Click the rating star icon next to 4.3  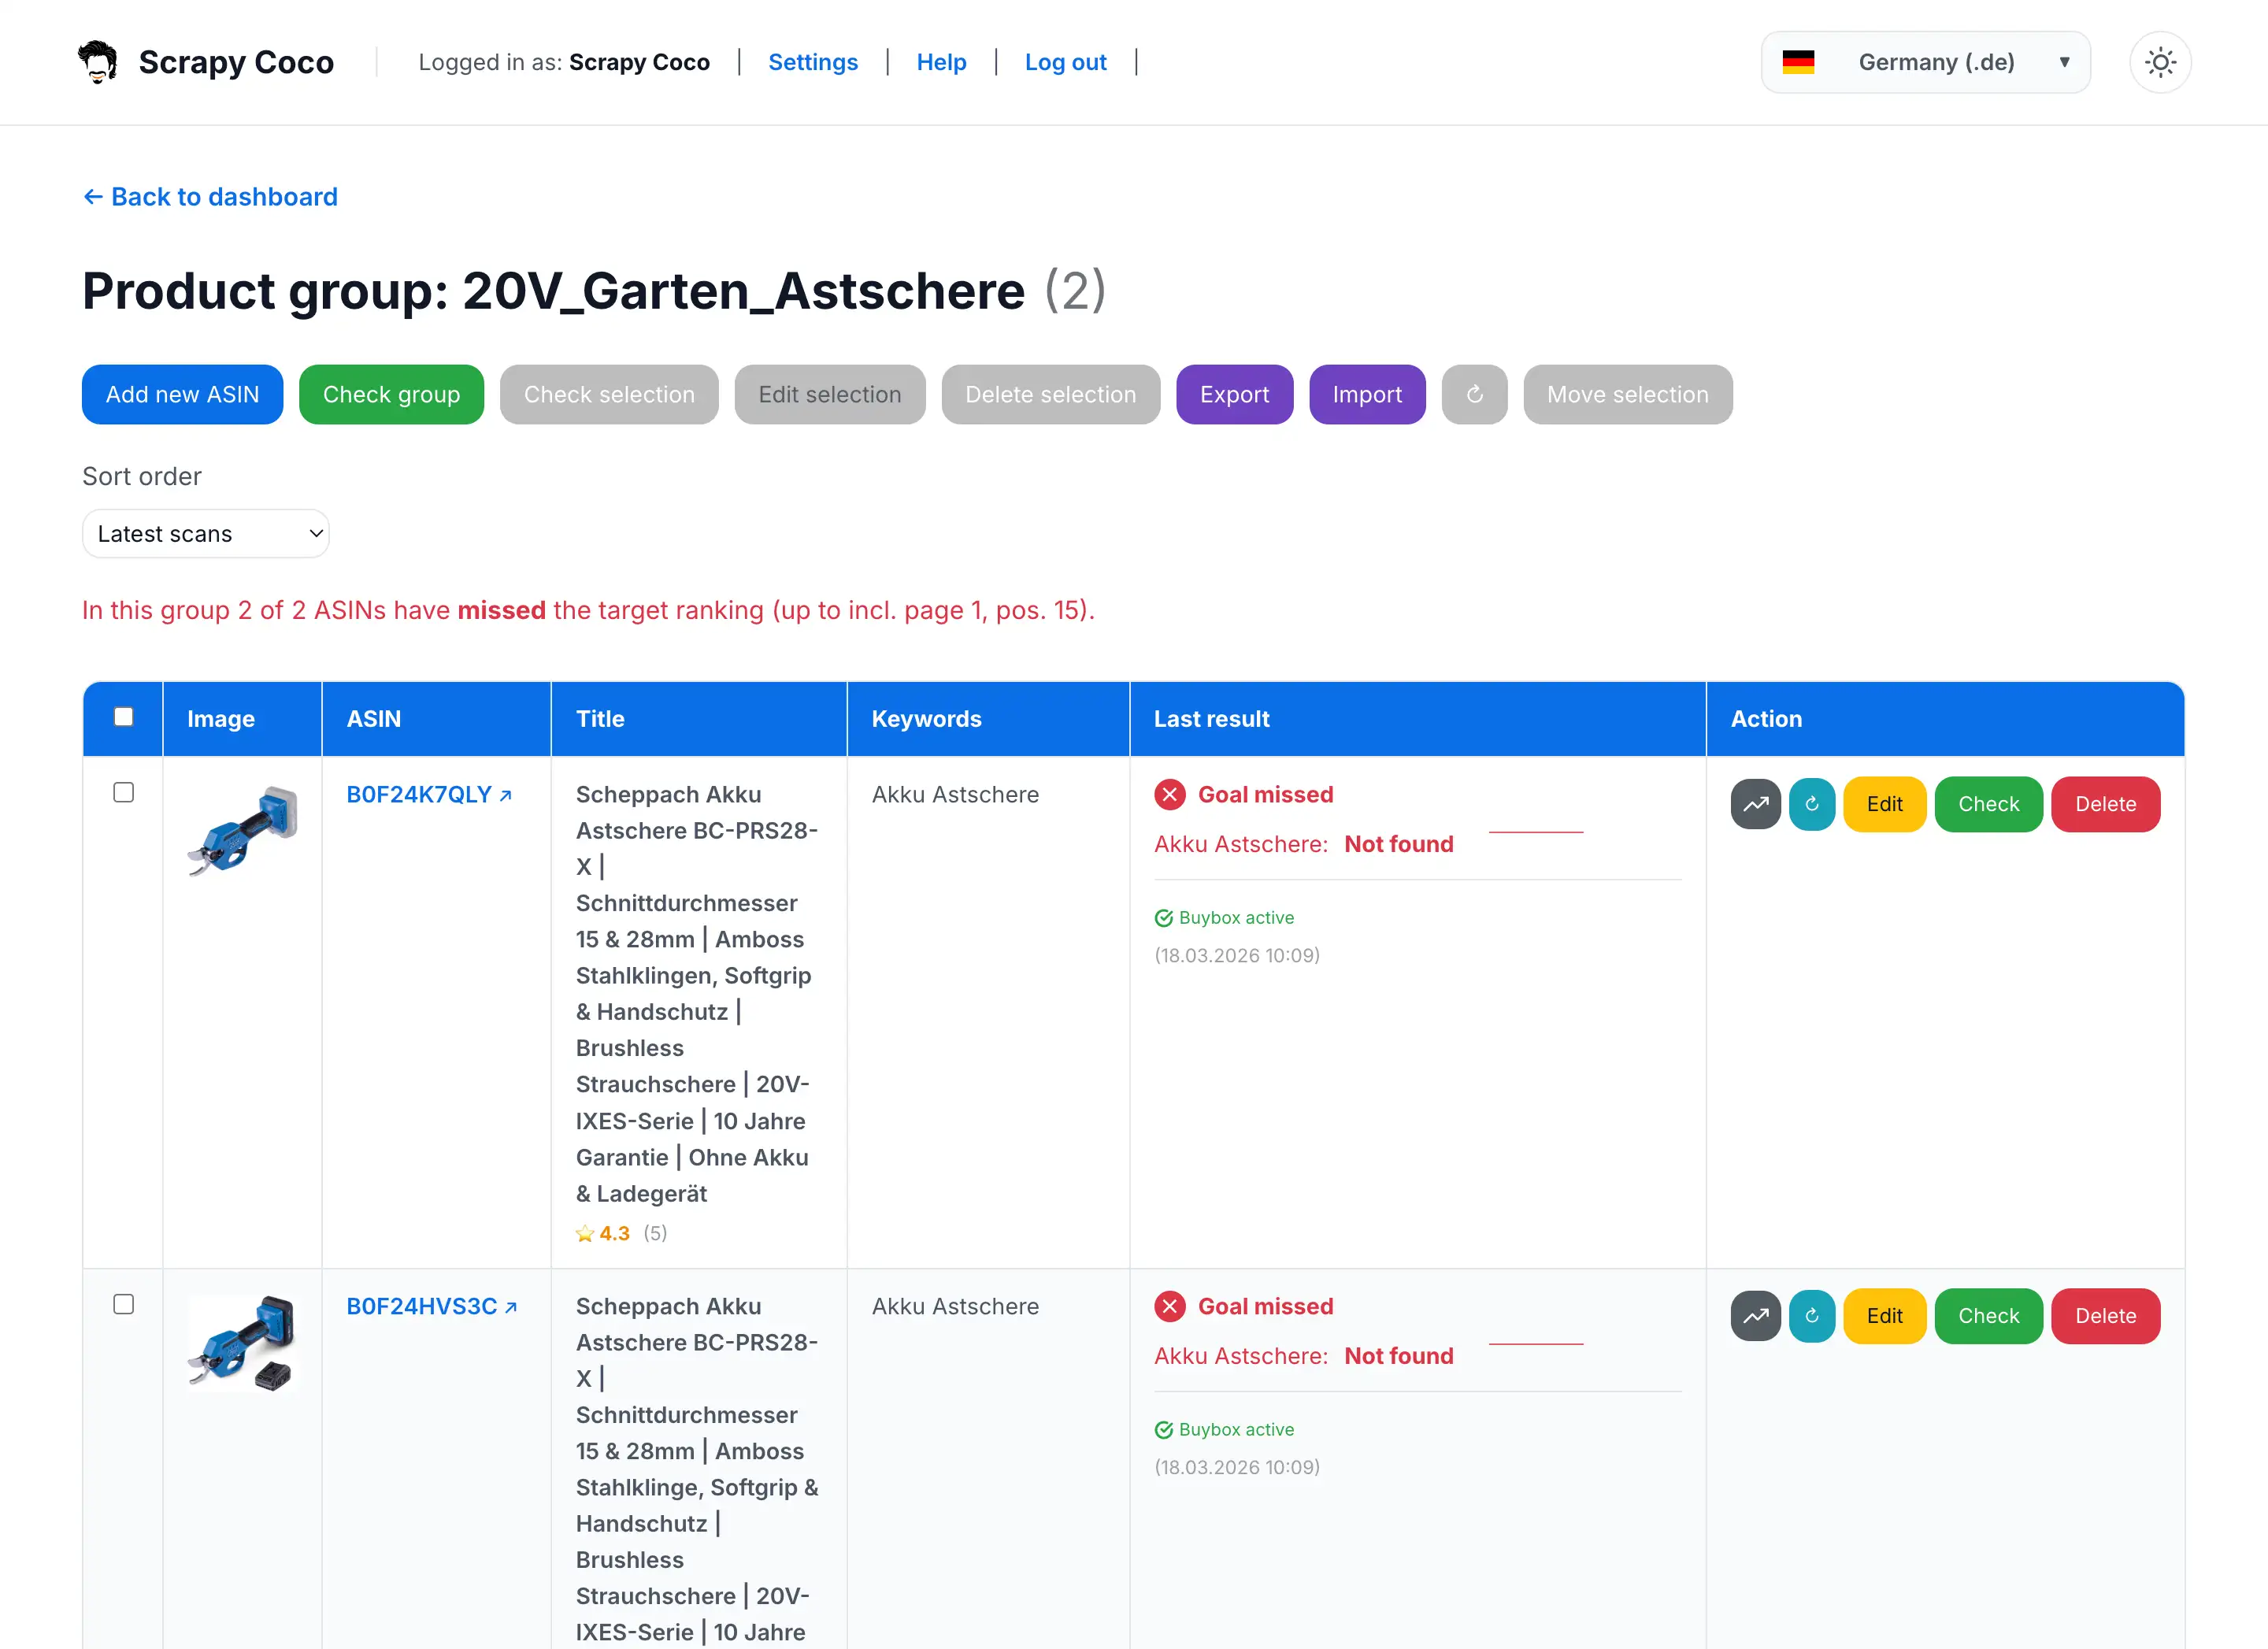coord(585,1233)
